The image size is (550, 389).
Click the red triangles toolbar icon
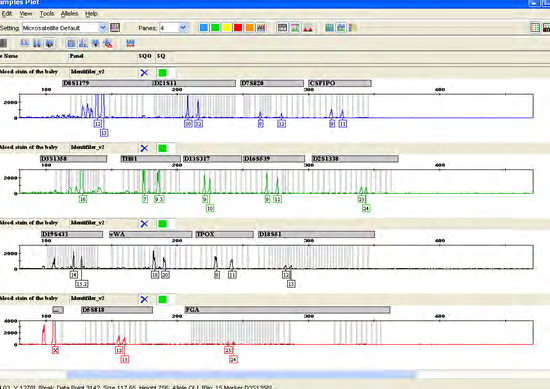point(308,27)
